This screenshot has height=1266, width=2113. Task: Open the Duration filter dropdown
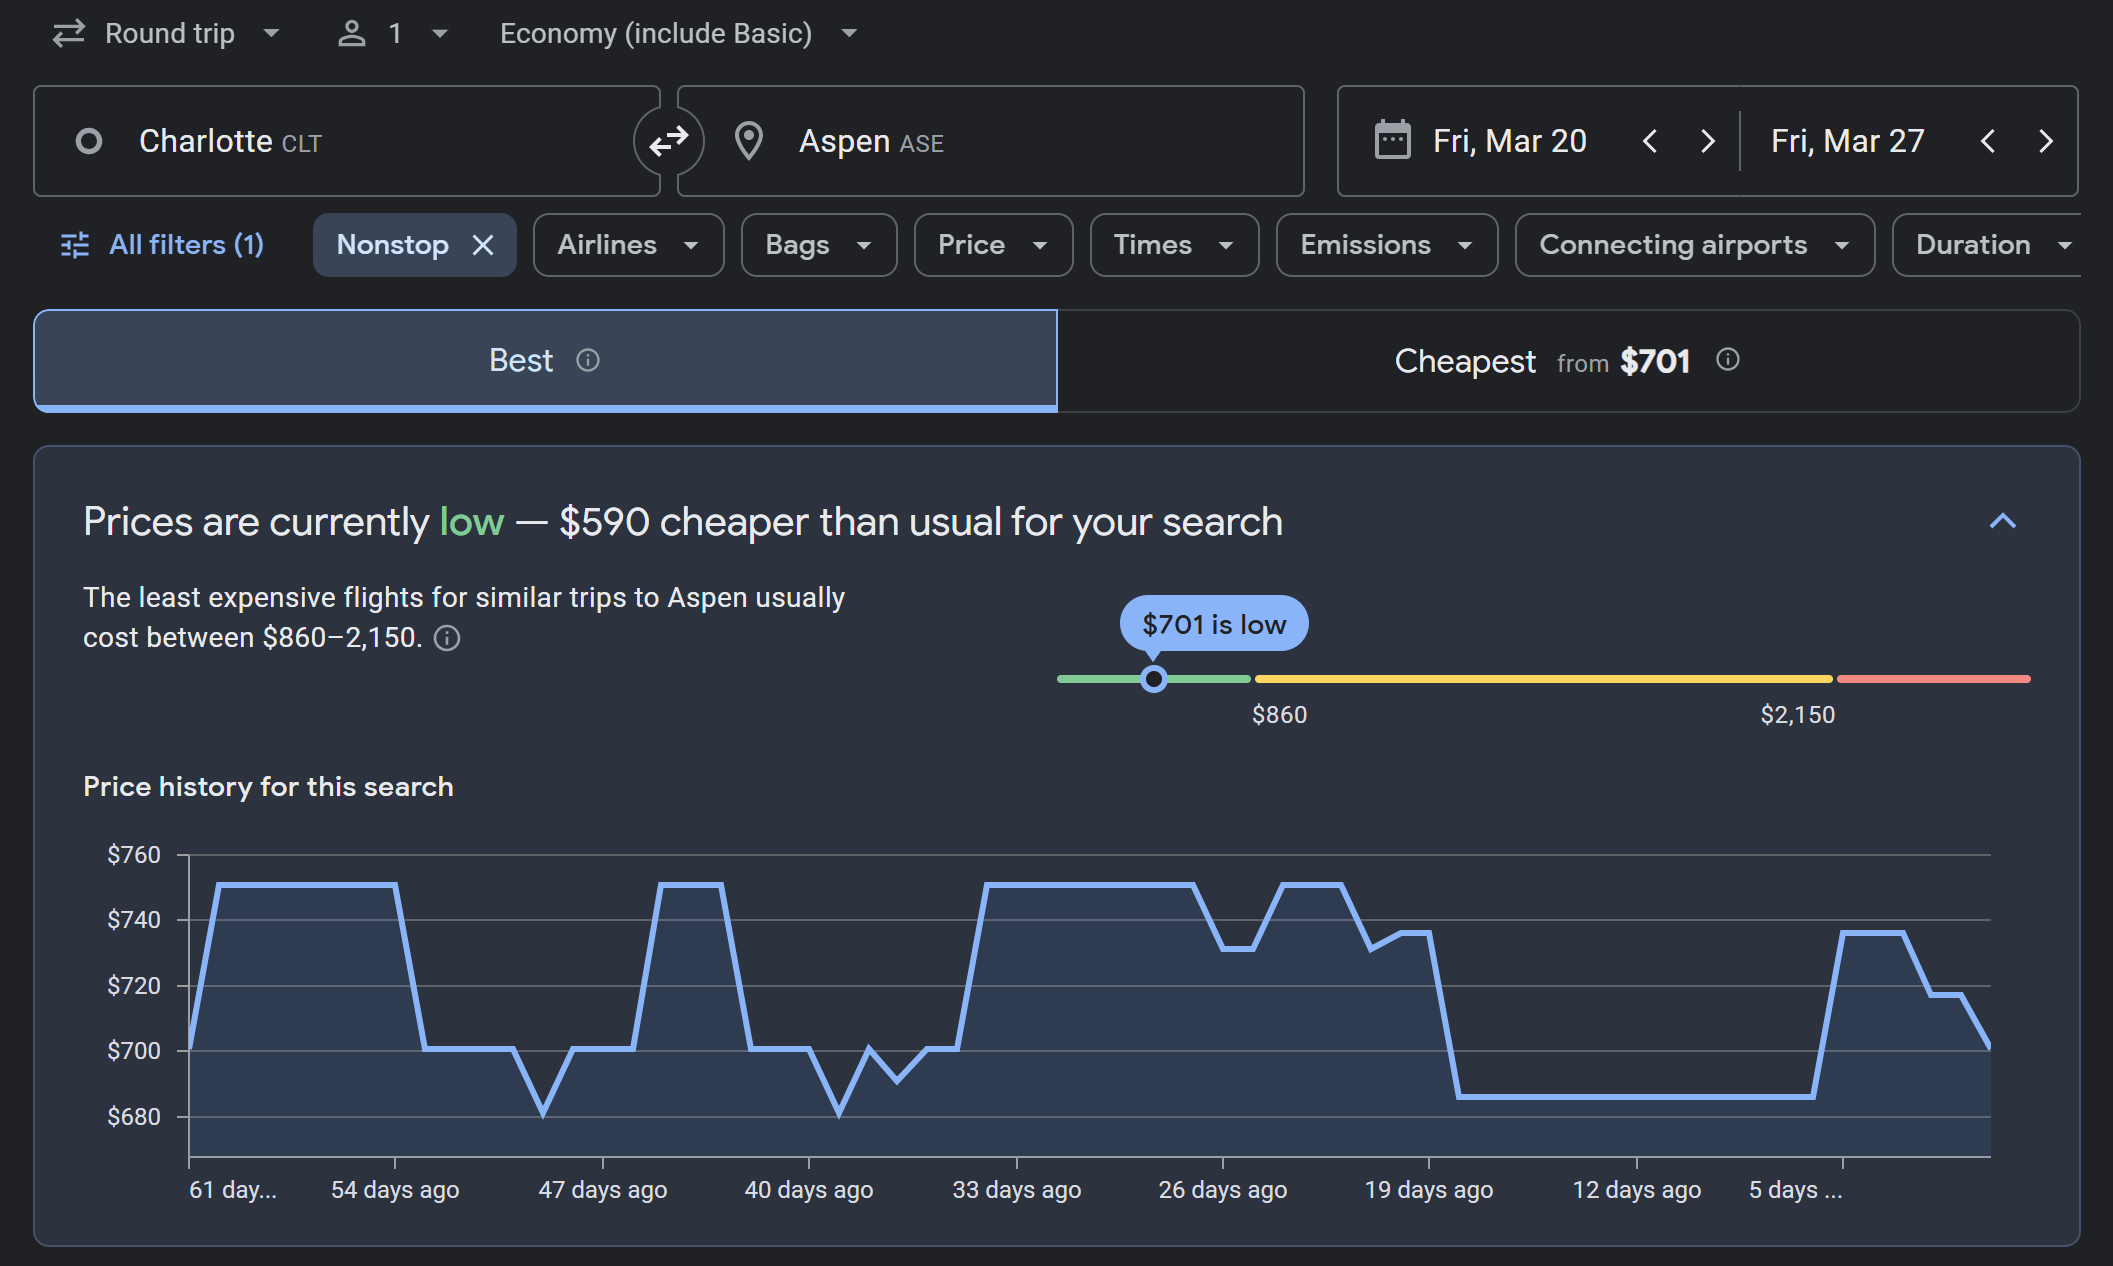(1988, 245)
